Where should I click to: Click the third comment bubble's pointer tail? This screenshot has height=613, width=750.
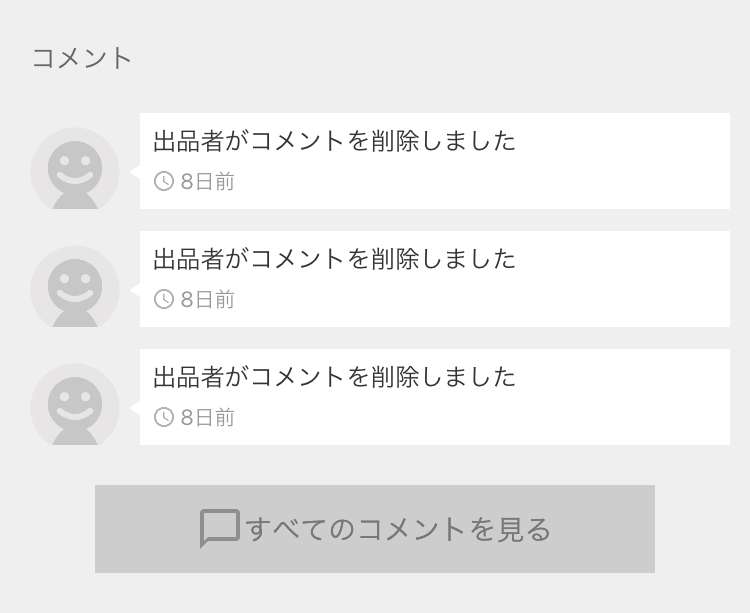point(135,407)
